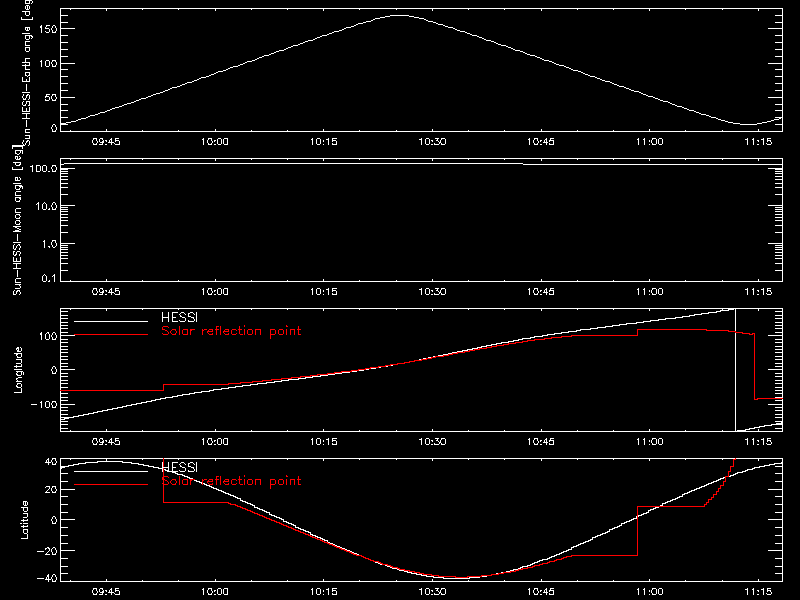The height and width of the screenshot is (600, 800).
Task: Click the peak of the Earth angle curve
Action: 401,16
